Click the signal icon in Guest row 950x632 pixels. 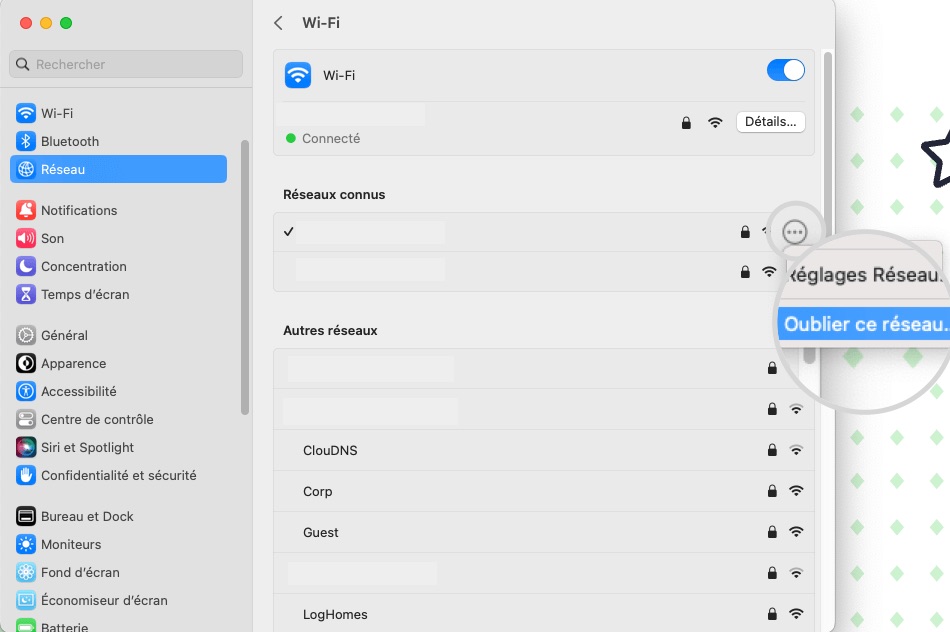point(796,532)
